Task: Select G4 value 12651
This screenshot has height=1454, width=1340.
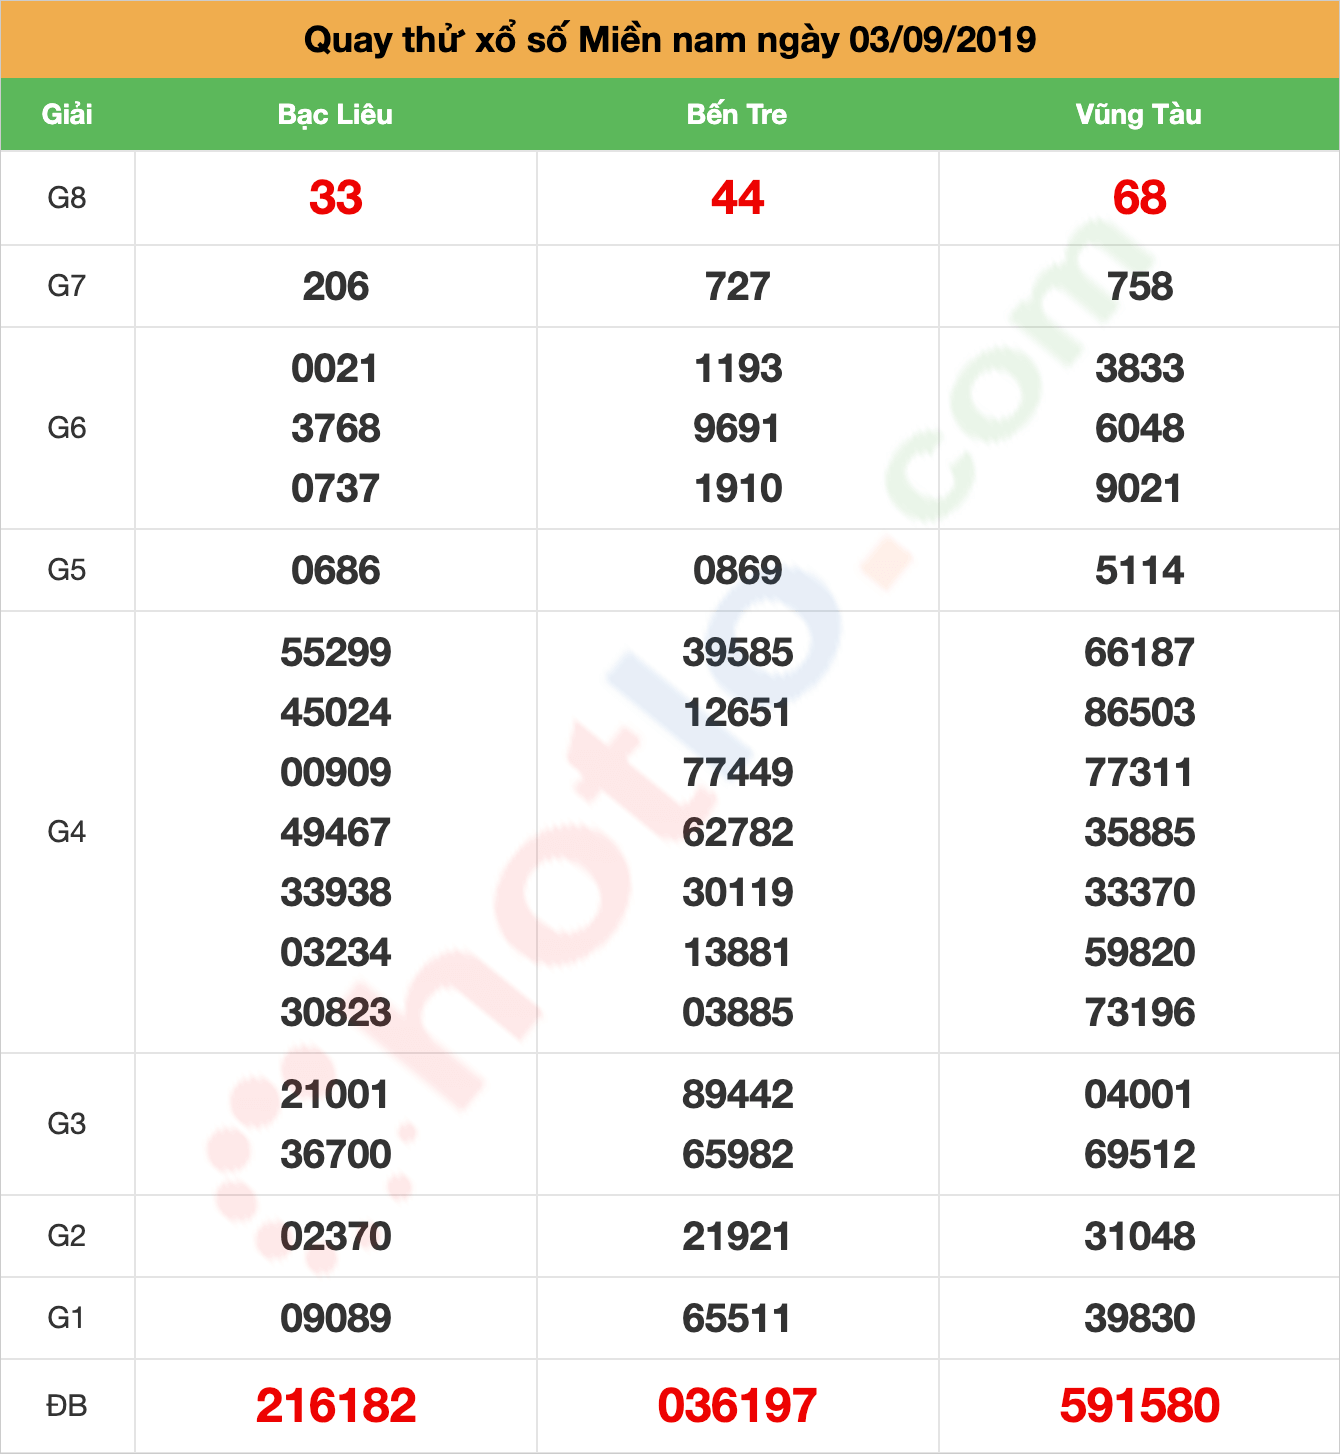Action: tap(738, 713)
